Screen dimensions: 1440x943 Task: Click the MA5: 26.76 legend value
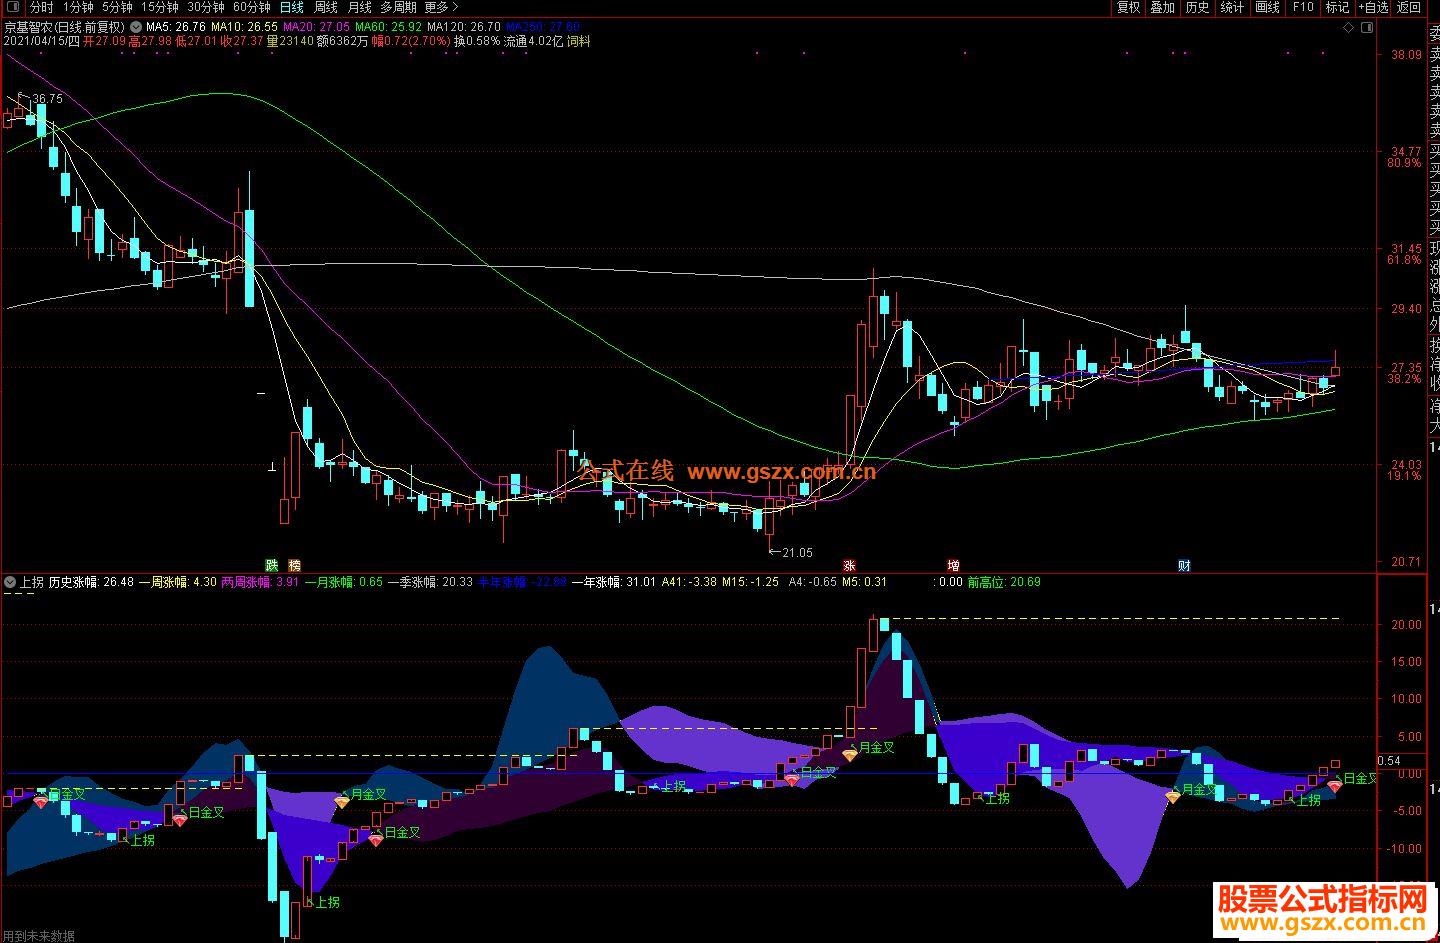(x=176, y=27)
